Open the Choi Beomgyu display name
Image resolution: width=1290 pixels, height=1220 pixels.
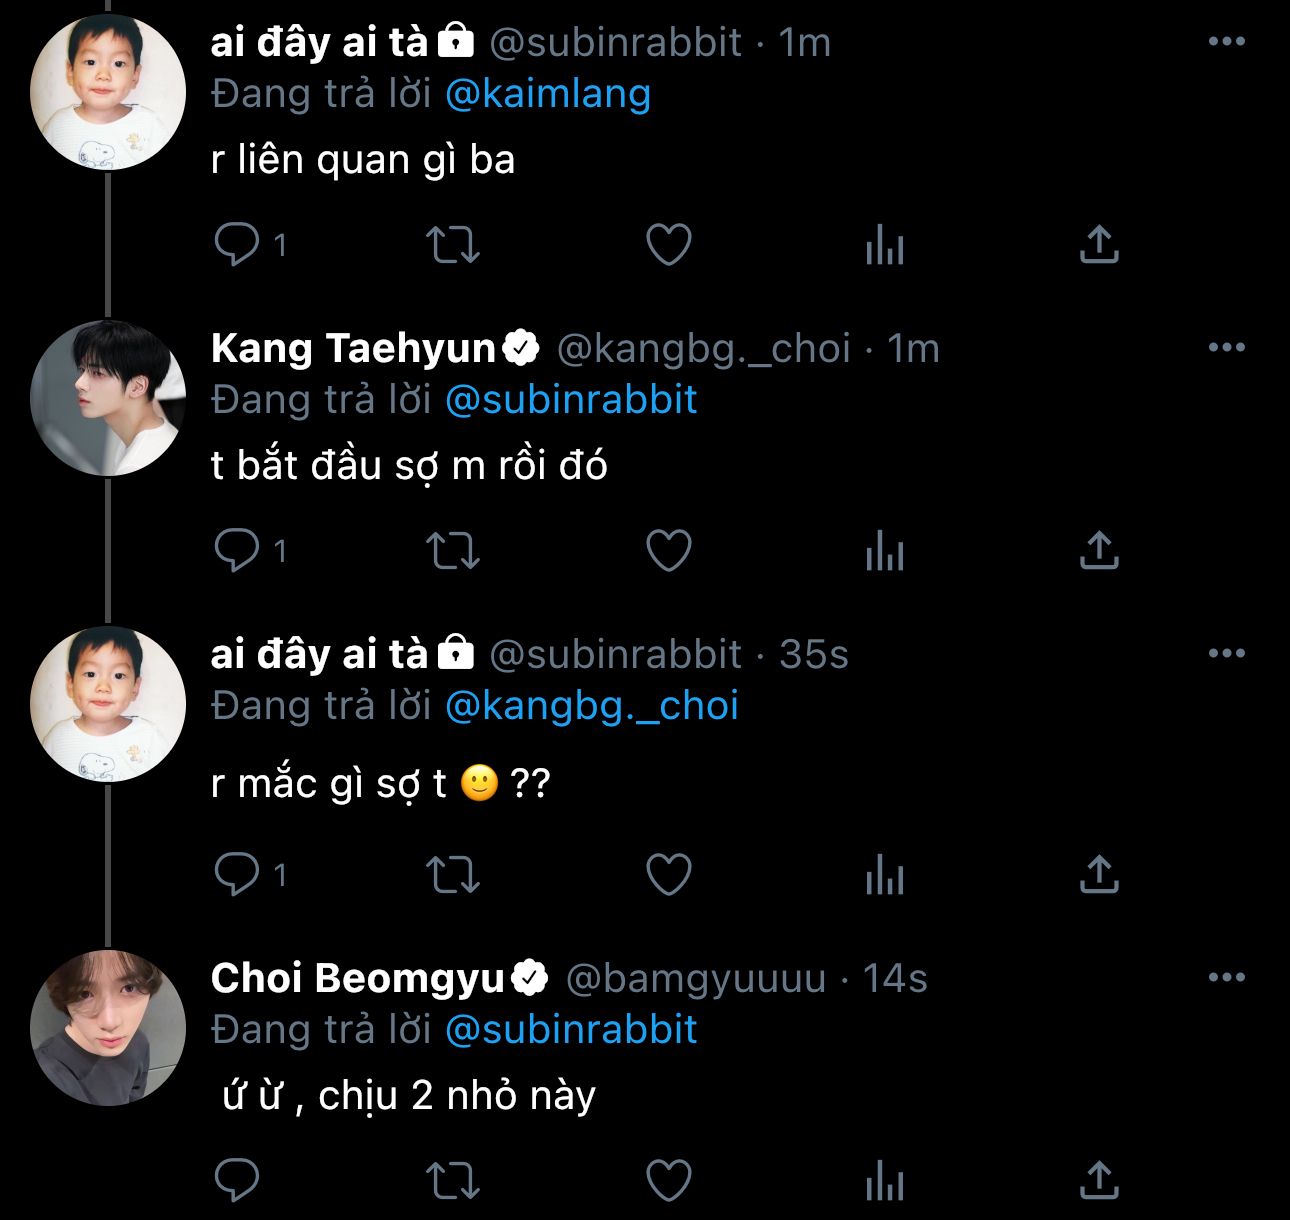pos(357,978)
